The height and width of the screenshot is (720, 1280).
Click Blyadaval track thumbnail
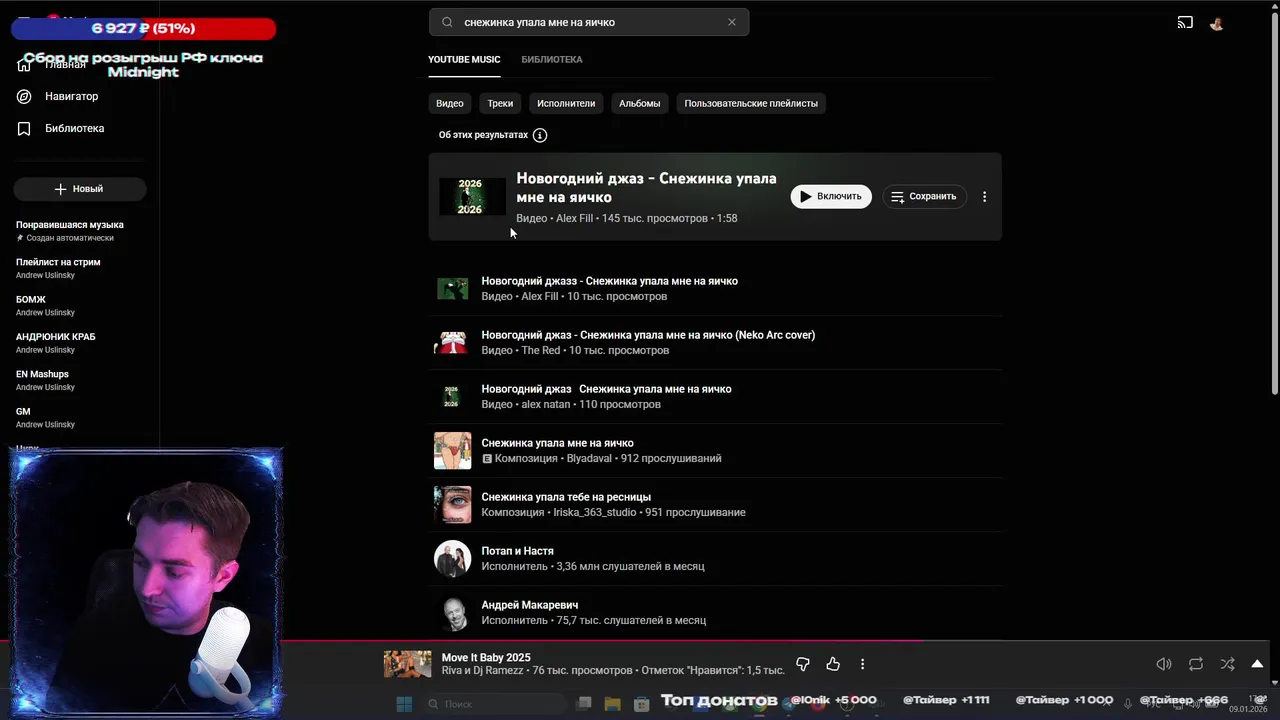452,451
